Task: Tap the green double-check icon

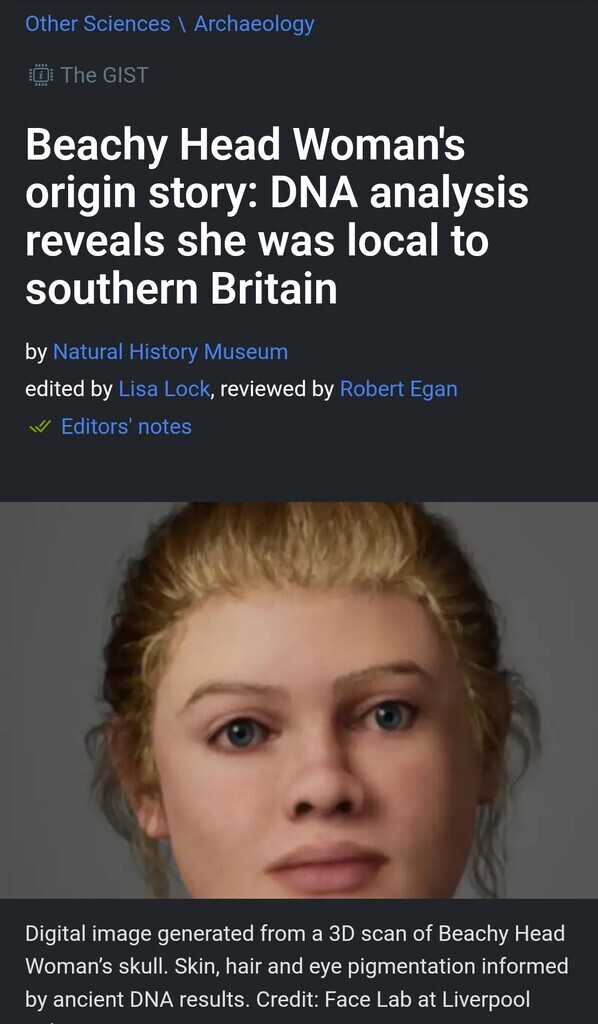Action: point(40,426)
